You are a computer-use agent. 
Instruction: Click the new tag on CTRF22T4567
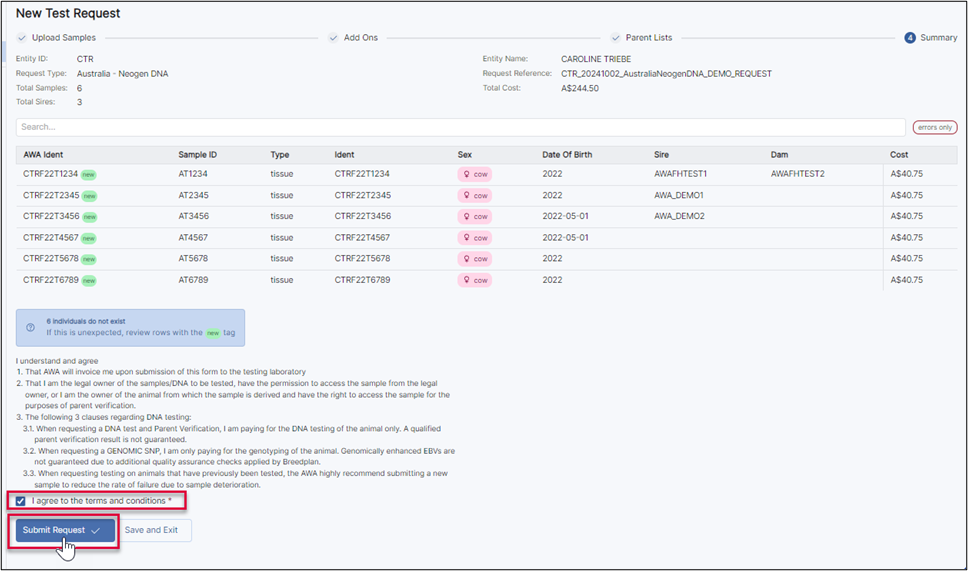click(x=89, y=238)
